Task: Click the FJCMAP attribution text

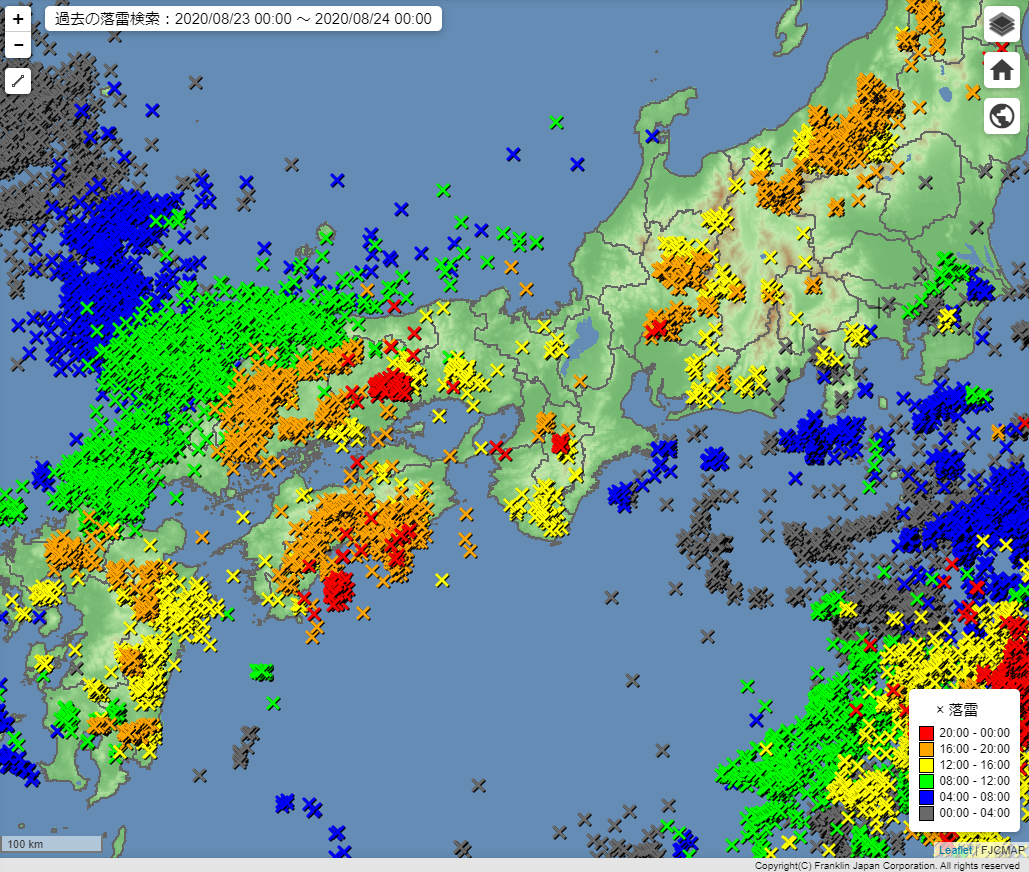Action: pyautogui.click(x=1002, y=850)
